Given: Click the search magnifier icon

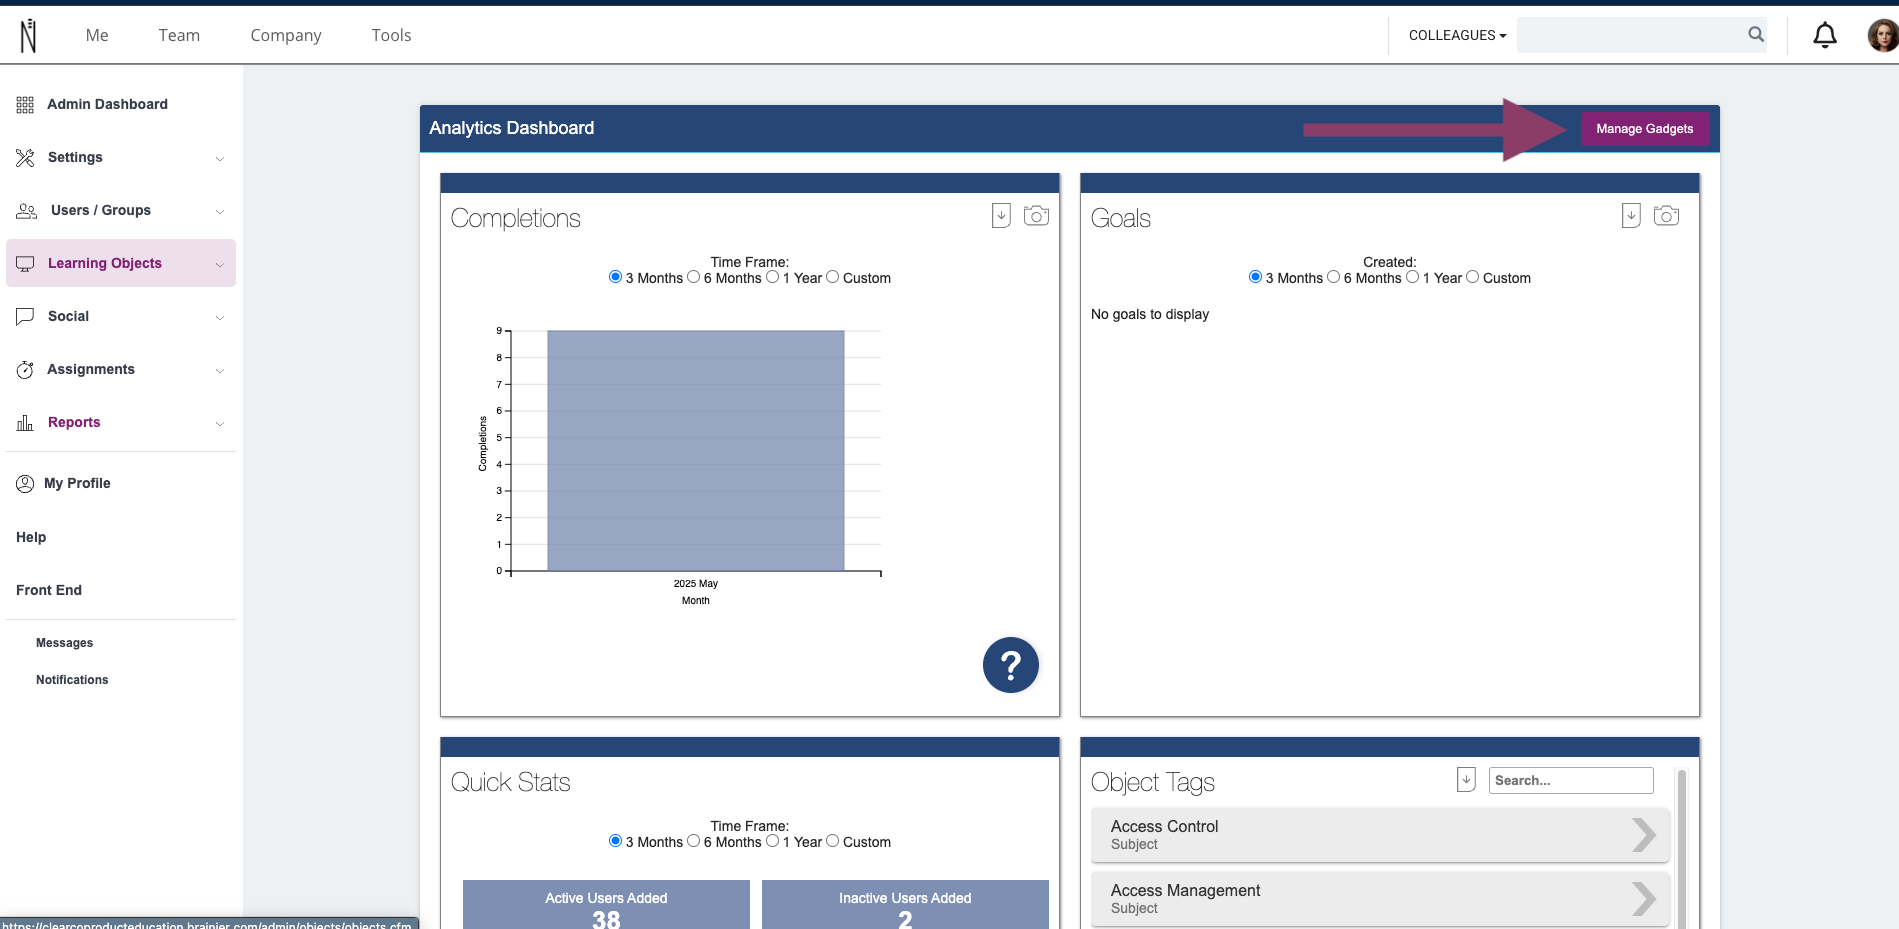Looking at the screenshot, I should point(1756,35).
